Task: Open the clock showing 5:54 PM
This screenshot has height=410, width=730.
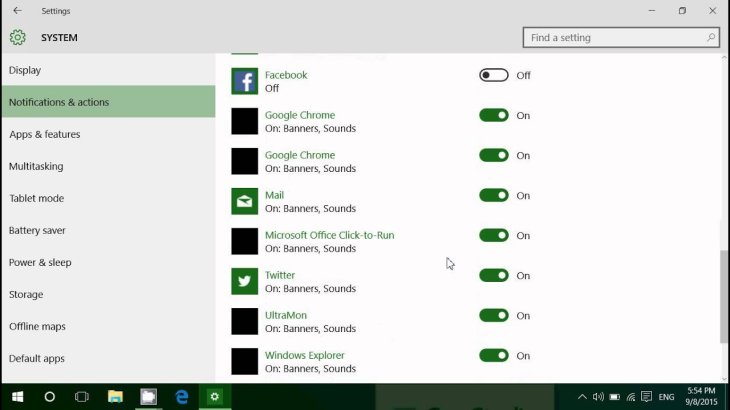Action: [701, 396]
